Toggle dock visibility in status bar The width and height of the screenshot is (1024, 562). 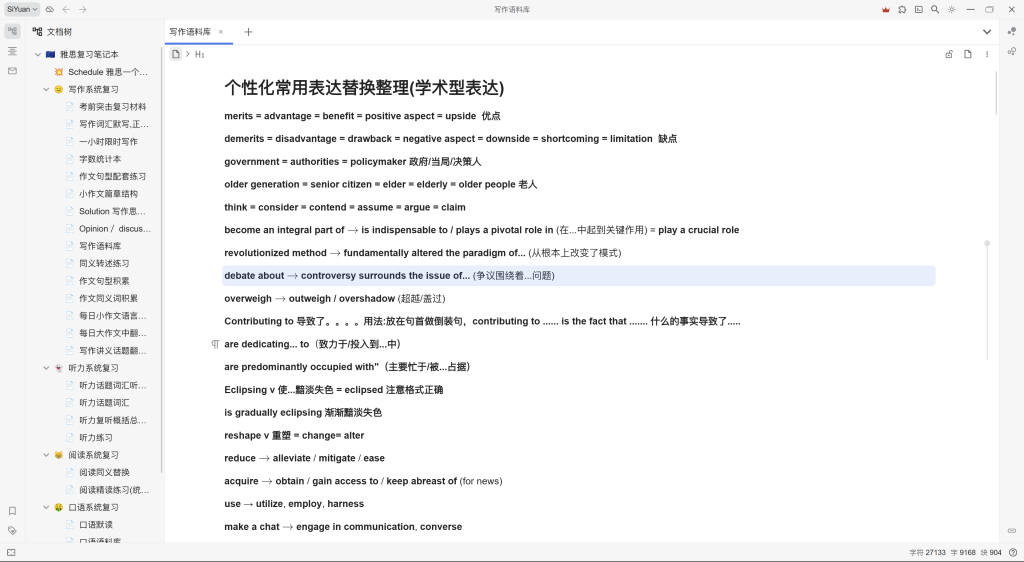pyautogui.click(x=12, y=553)
